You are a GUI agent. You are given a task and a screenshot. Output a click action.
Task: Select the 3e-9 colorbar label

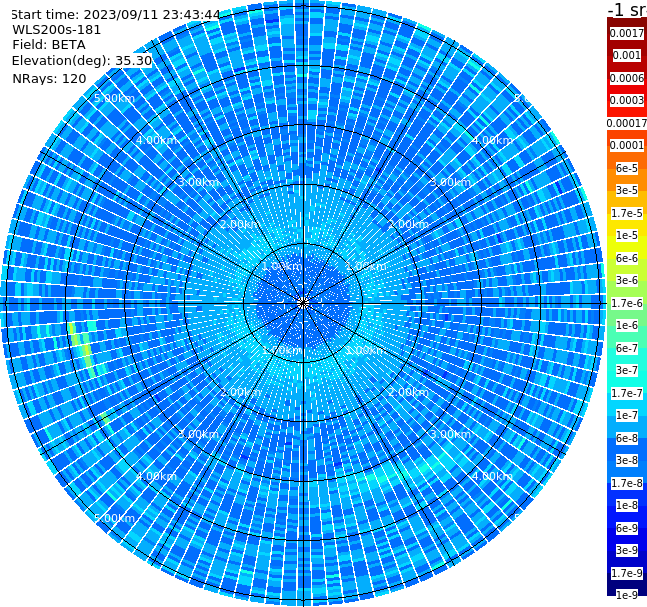point(627,550)
